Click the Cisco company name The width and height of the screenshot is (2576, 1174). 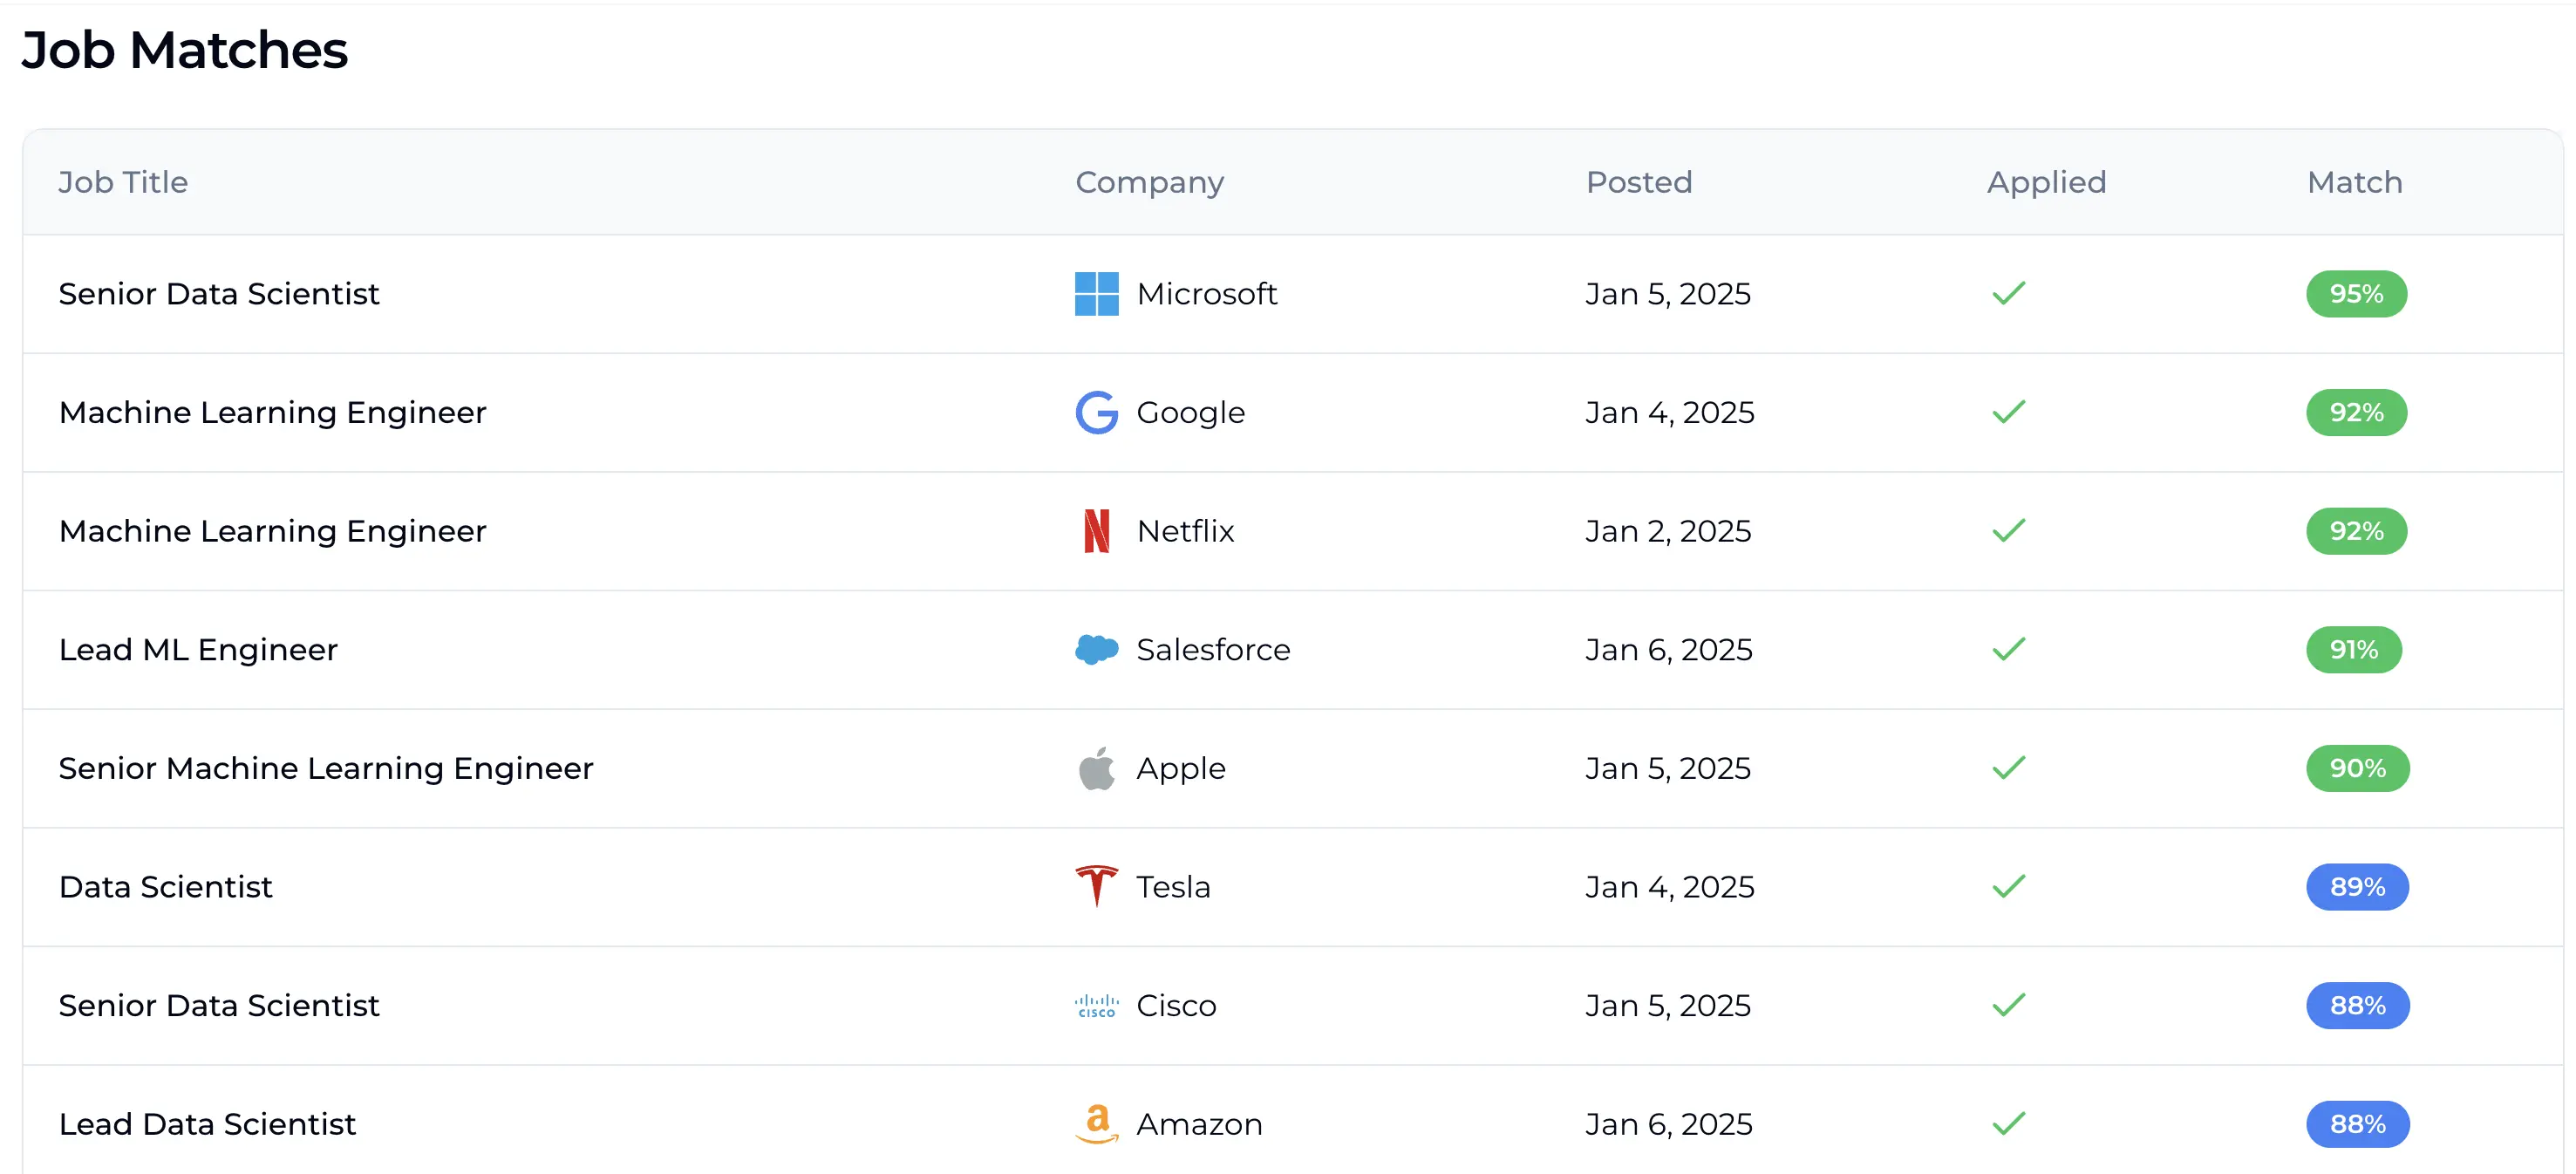coord(1176,1005)
